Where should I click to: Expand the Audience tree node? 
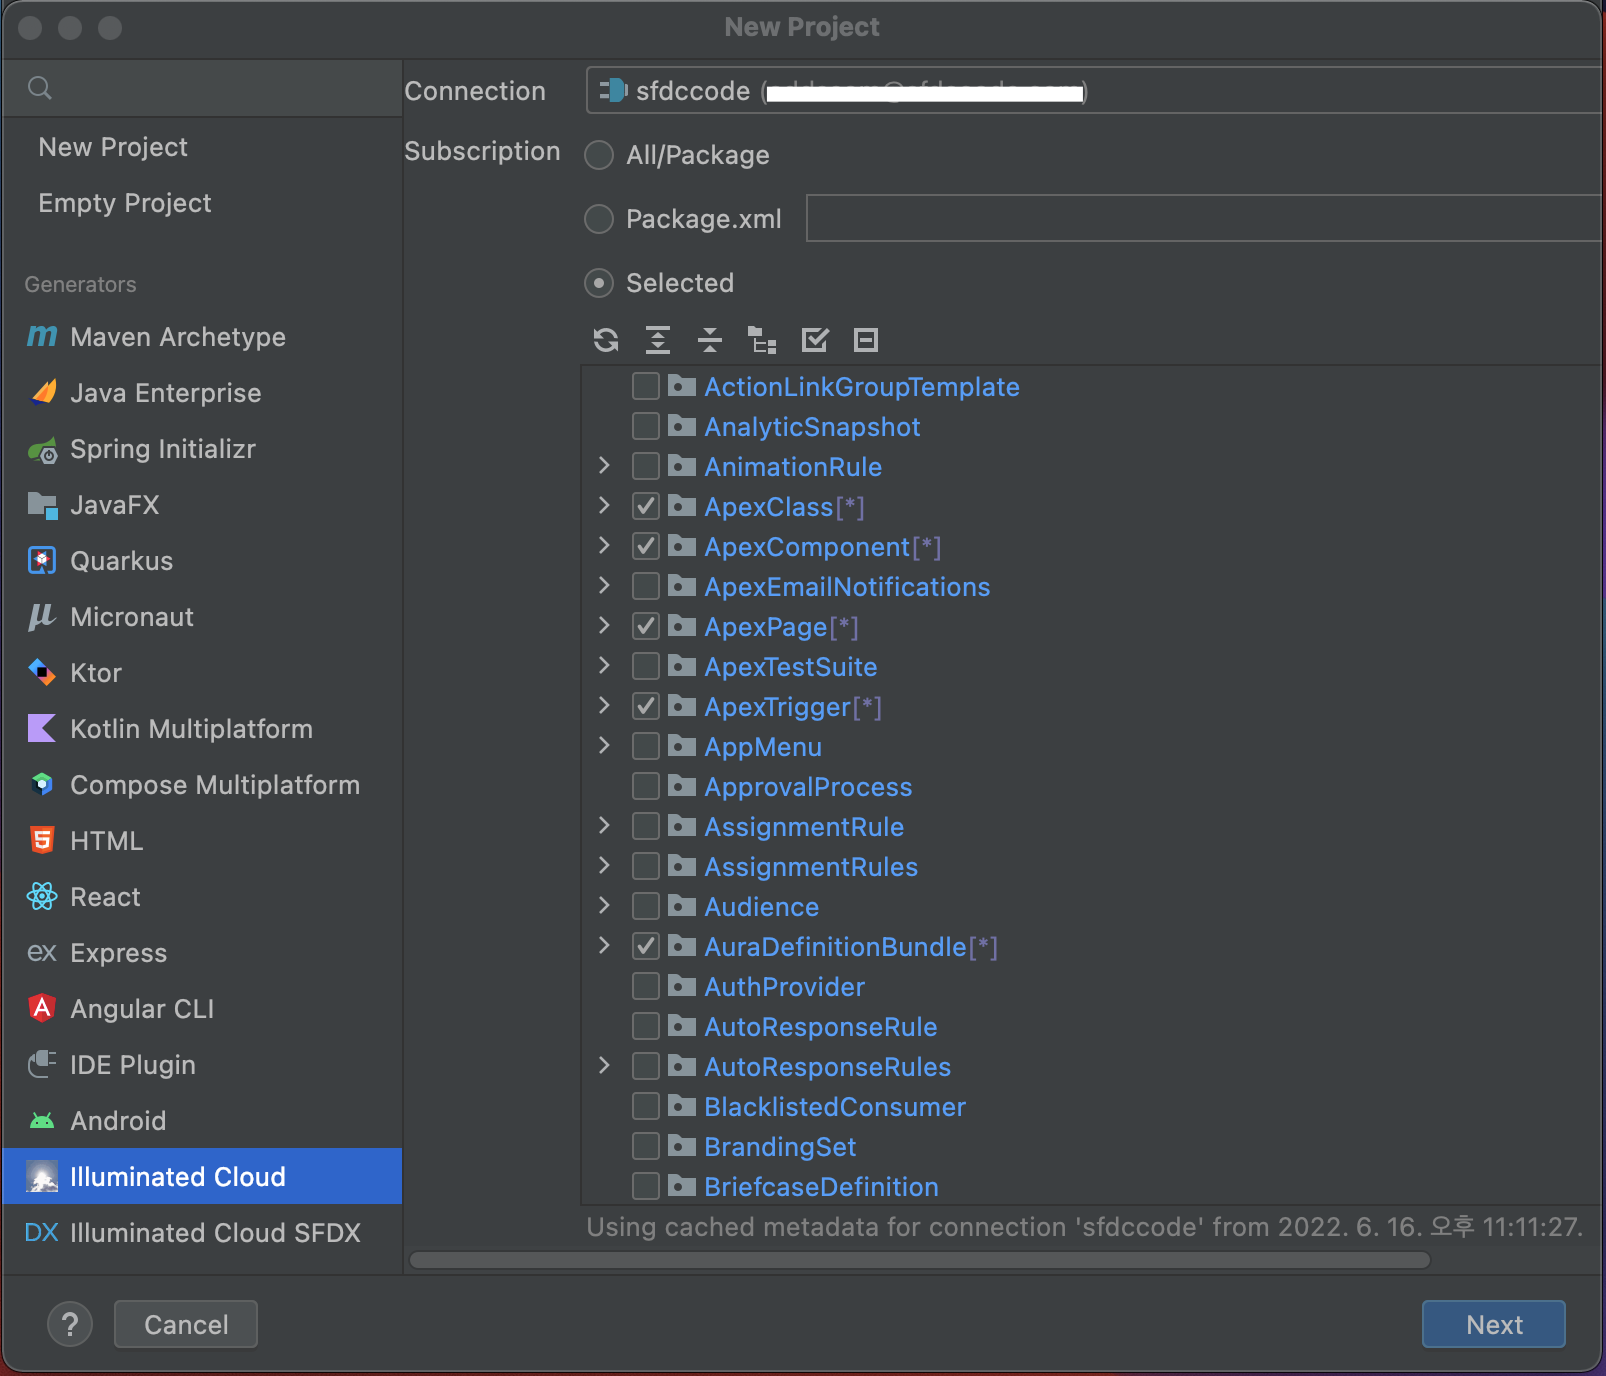pyautogui.click(x=604, y=905)
